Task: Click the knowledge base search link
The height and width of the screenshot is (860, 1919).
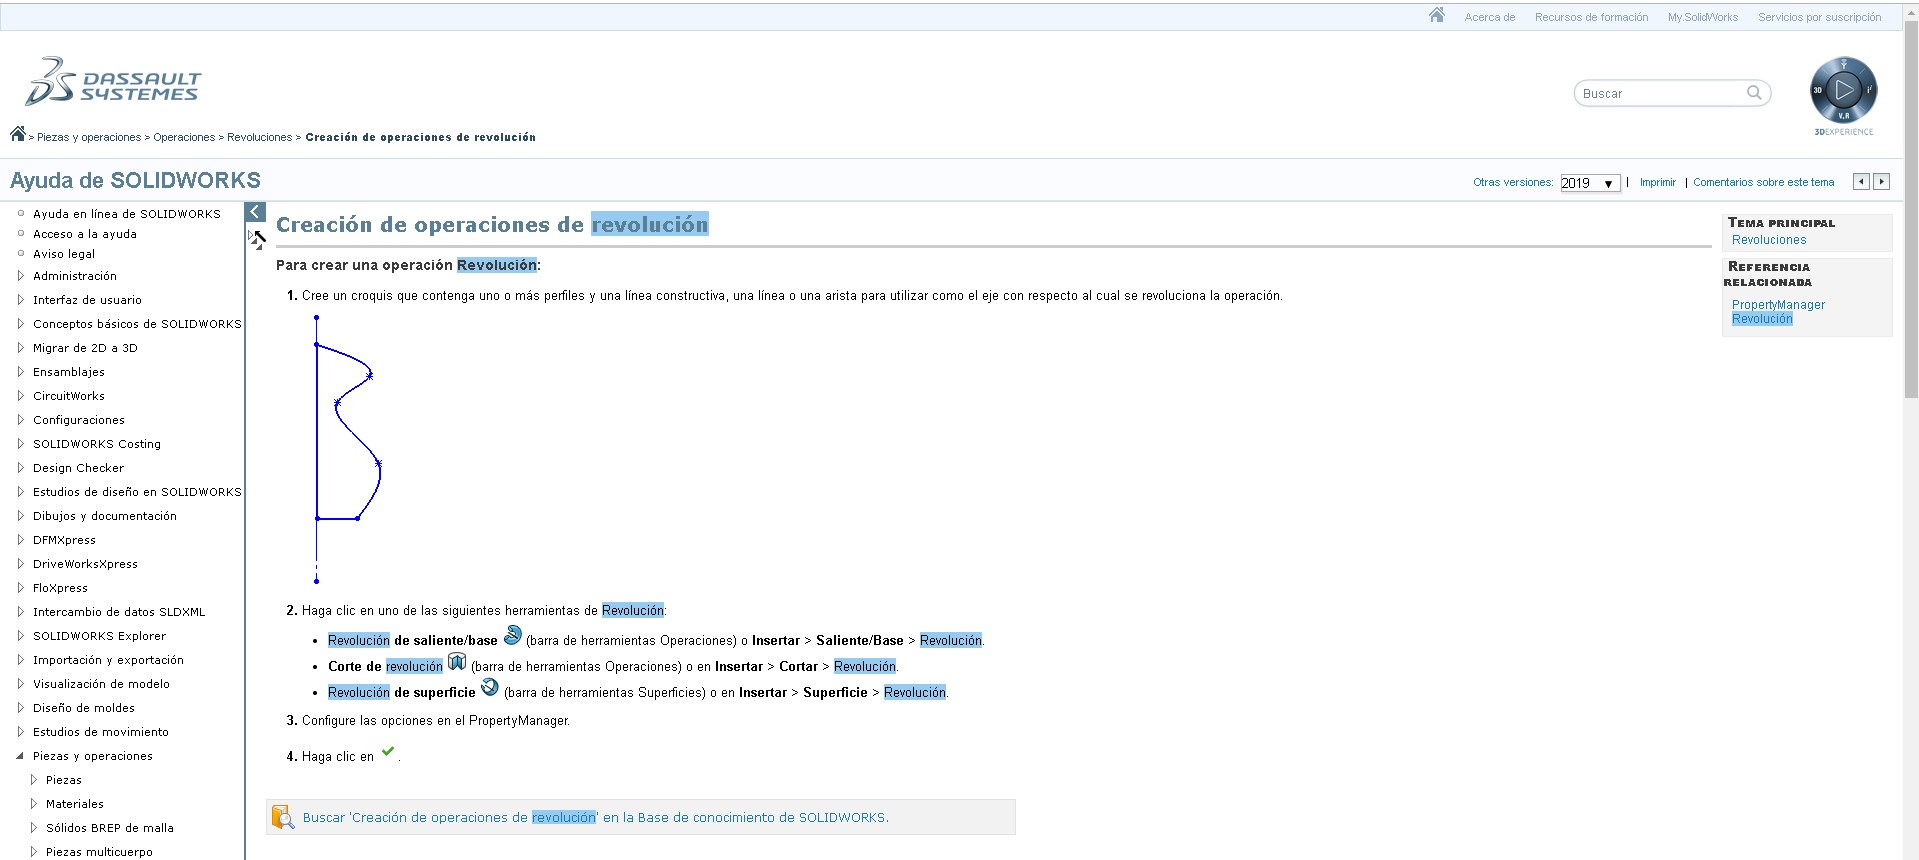Action: click(595, 817)
